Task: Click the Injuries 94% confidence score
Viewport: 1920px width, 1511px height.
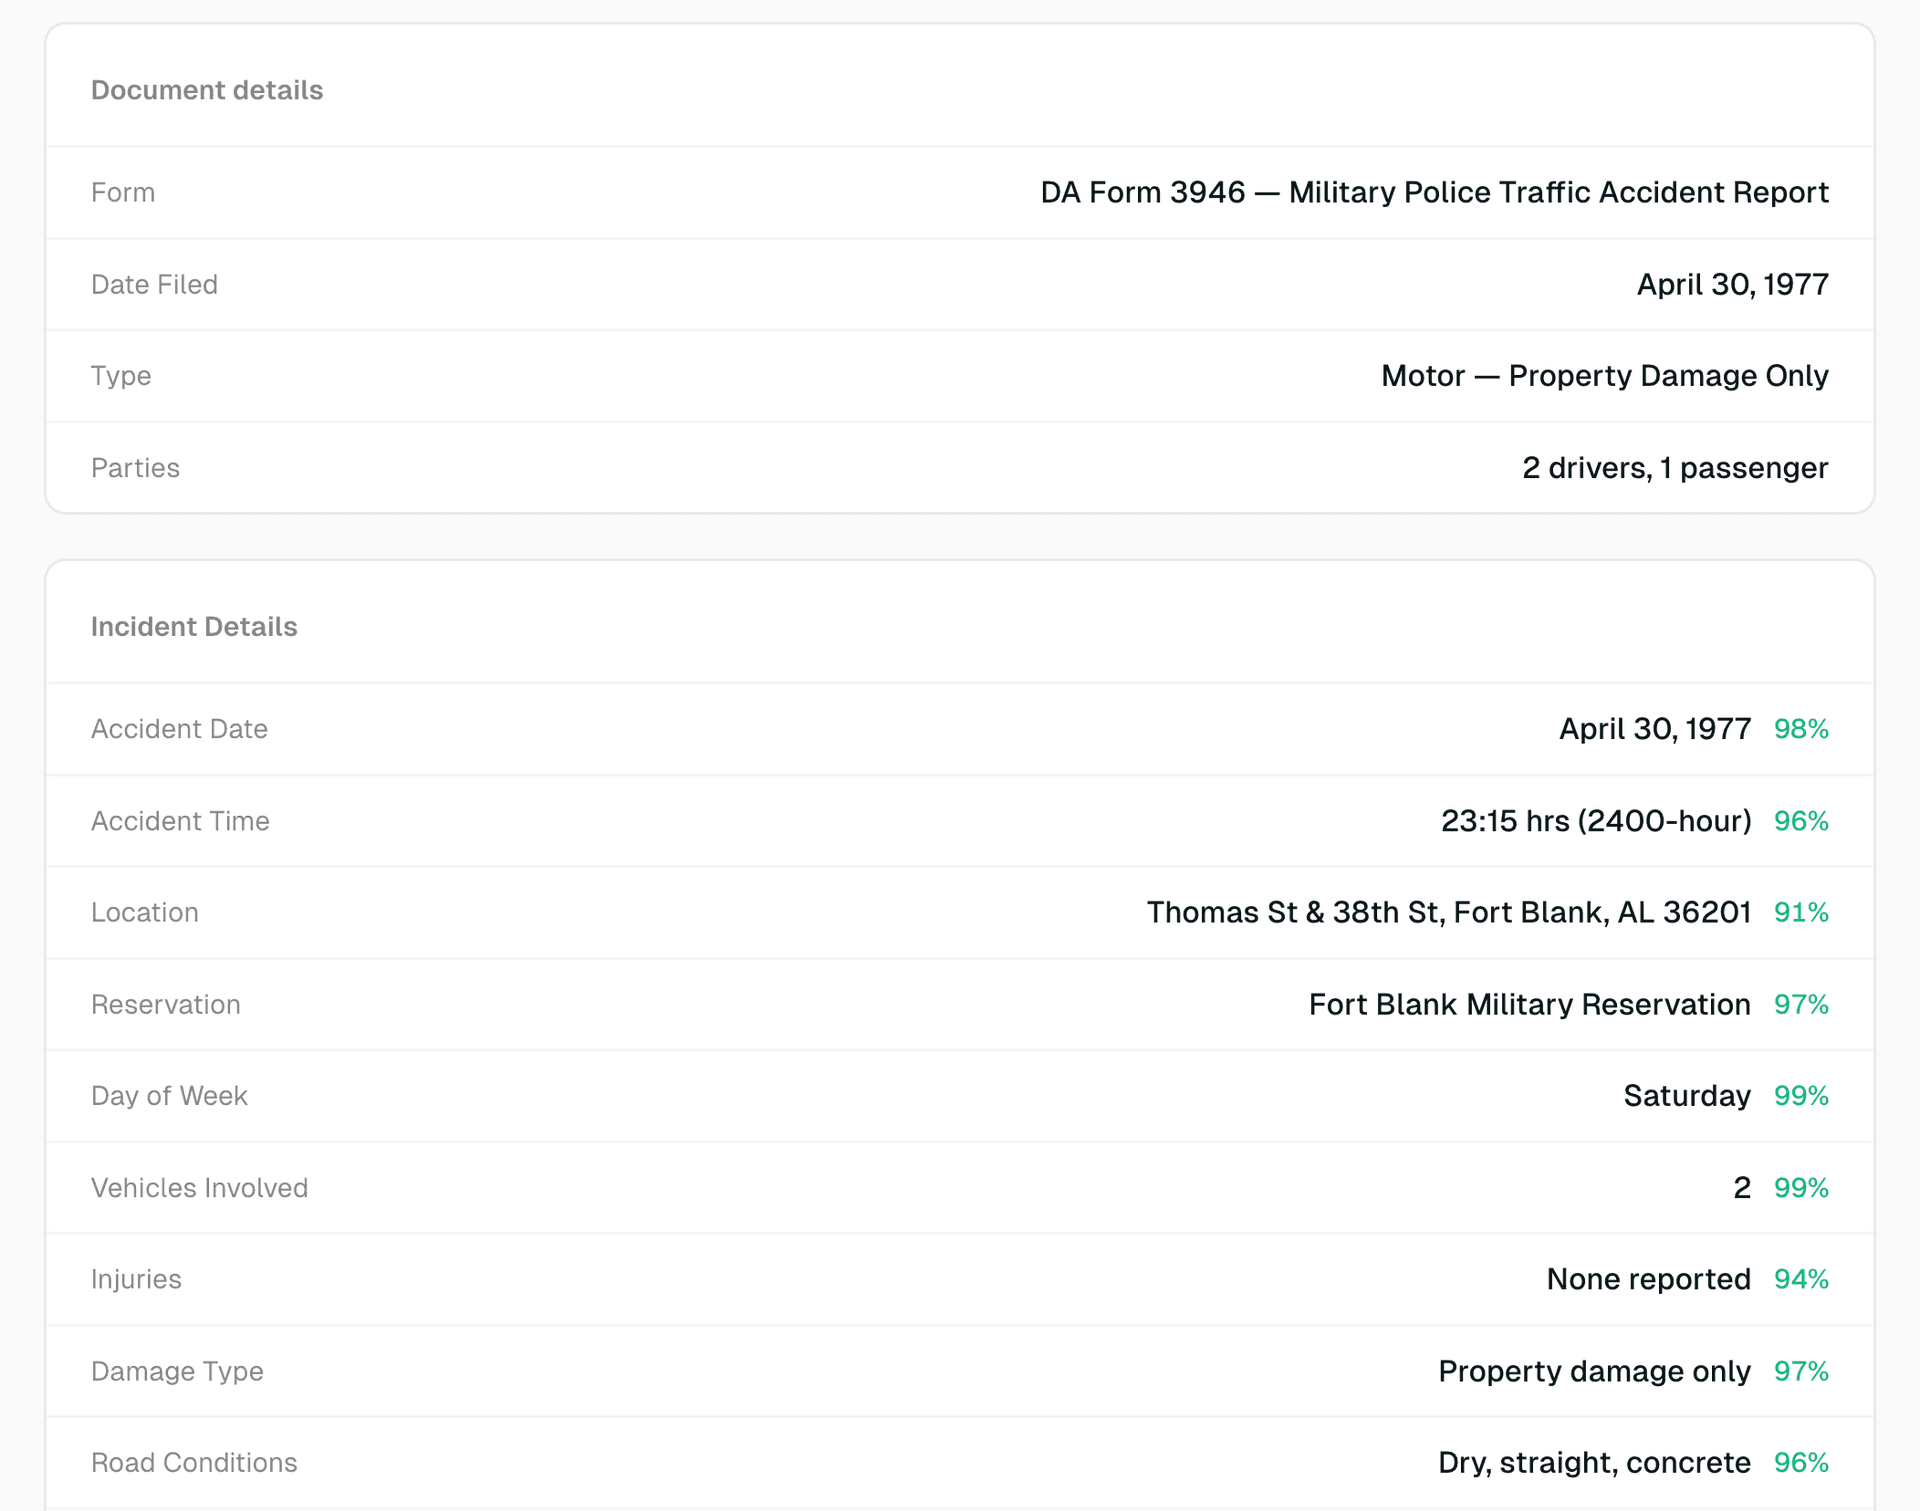Action: [1800, 1279]
